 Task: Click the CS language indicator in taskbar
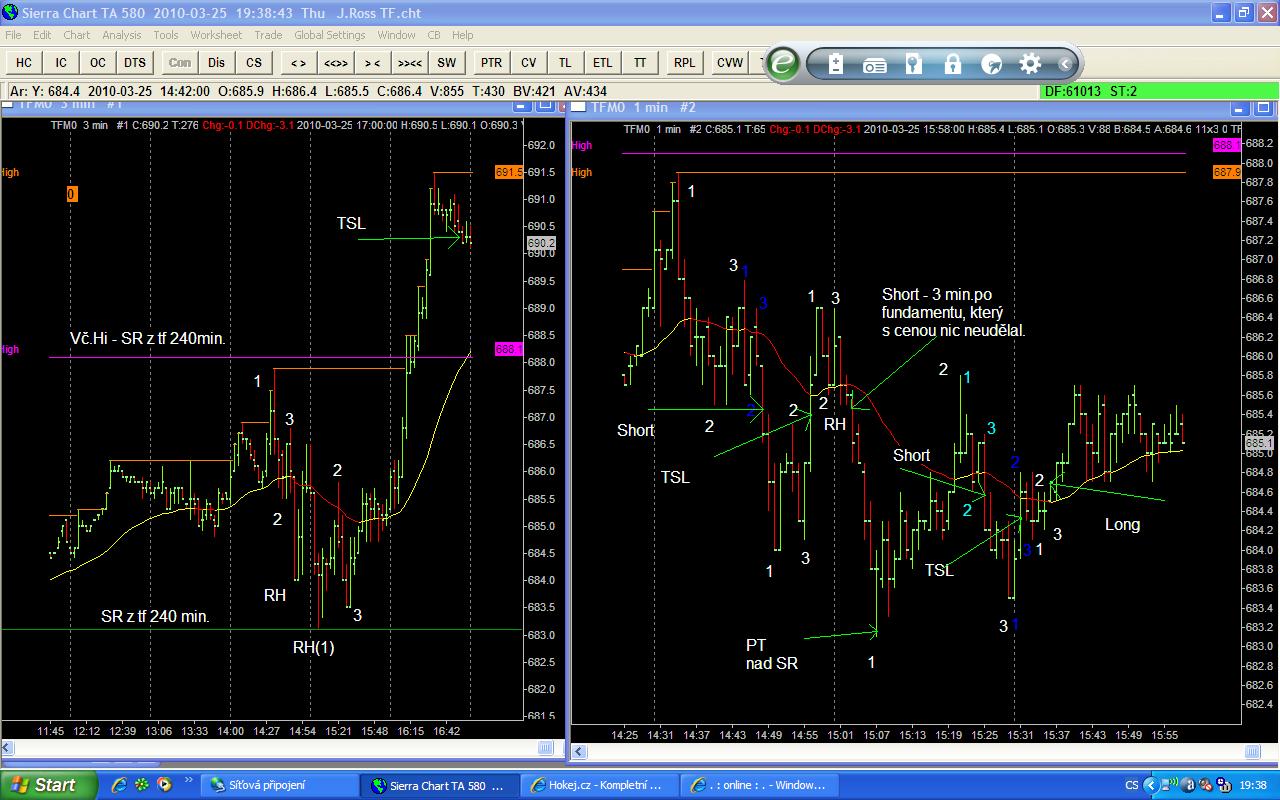click(1132, 785)
